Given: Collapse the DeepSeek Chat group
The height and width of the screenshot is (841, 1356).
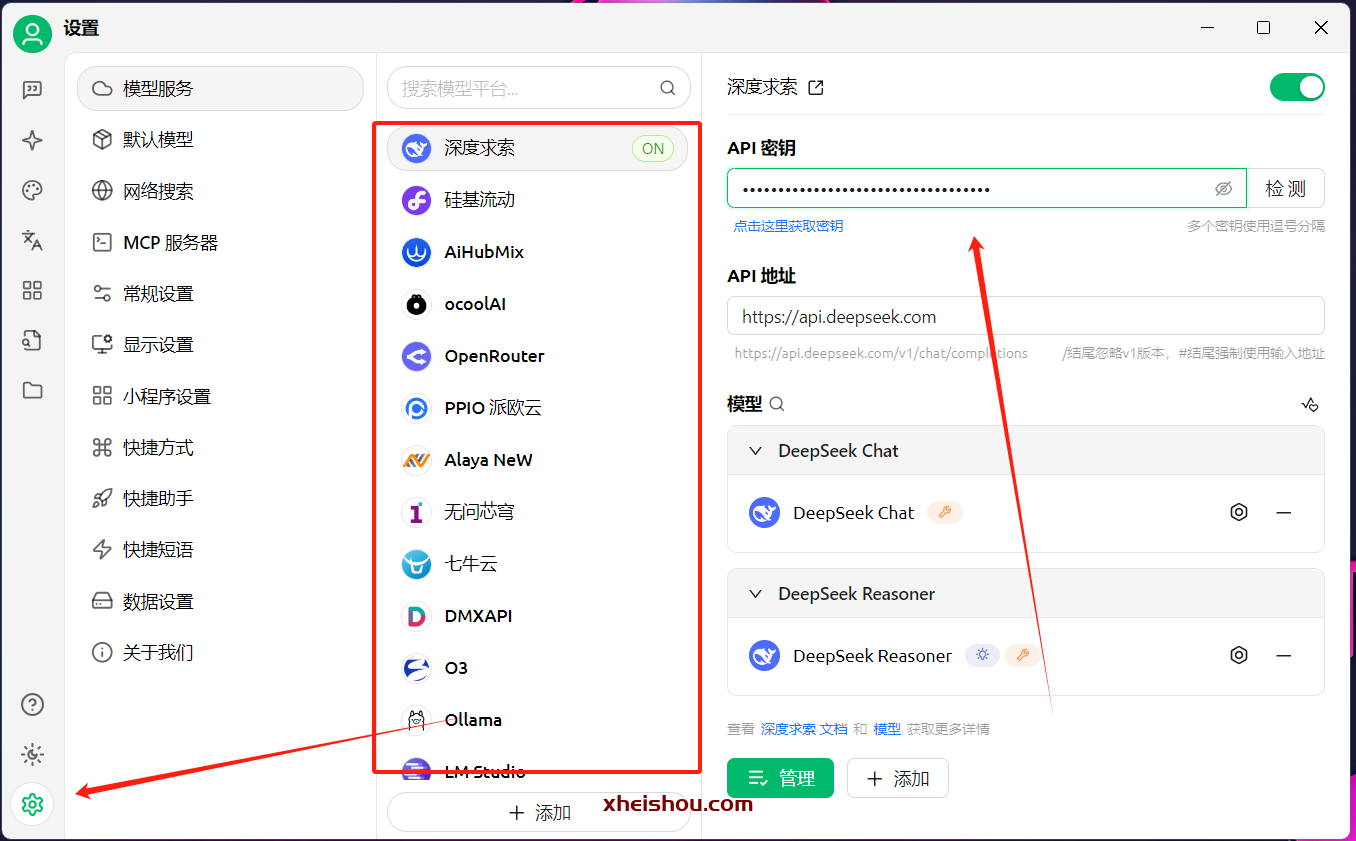Looking at the screenshot, I should (x=756, y=451).
